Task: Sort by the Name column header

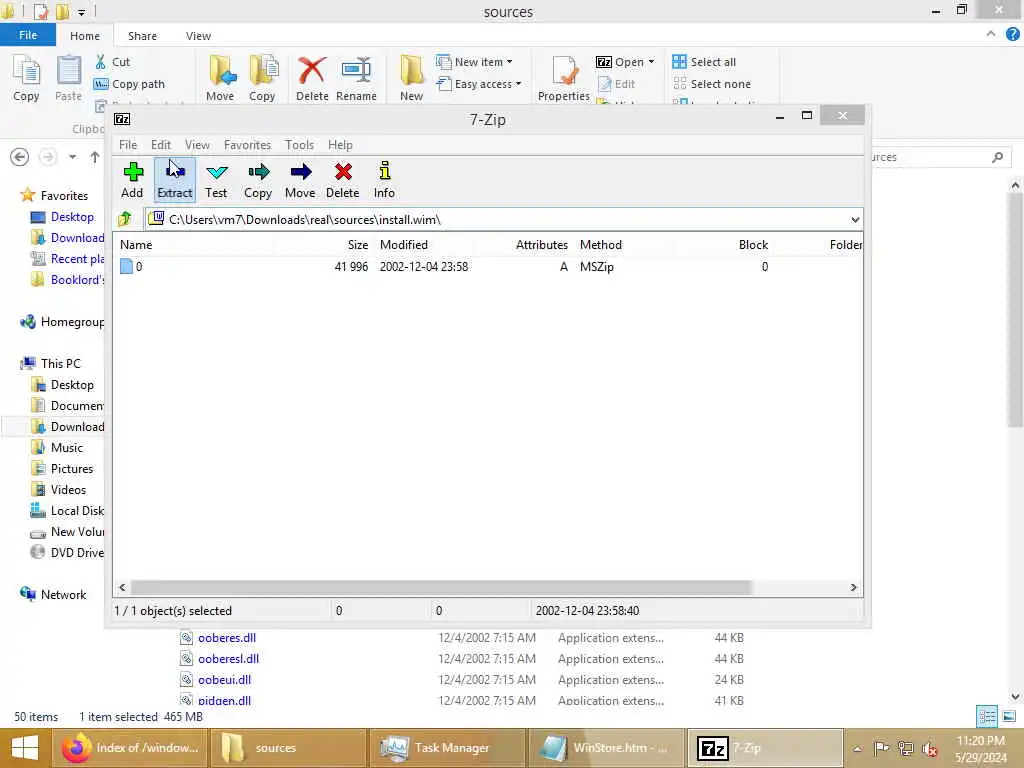Action: (136, 245)
